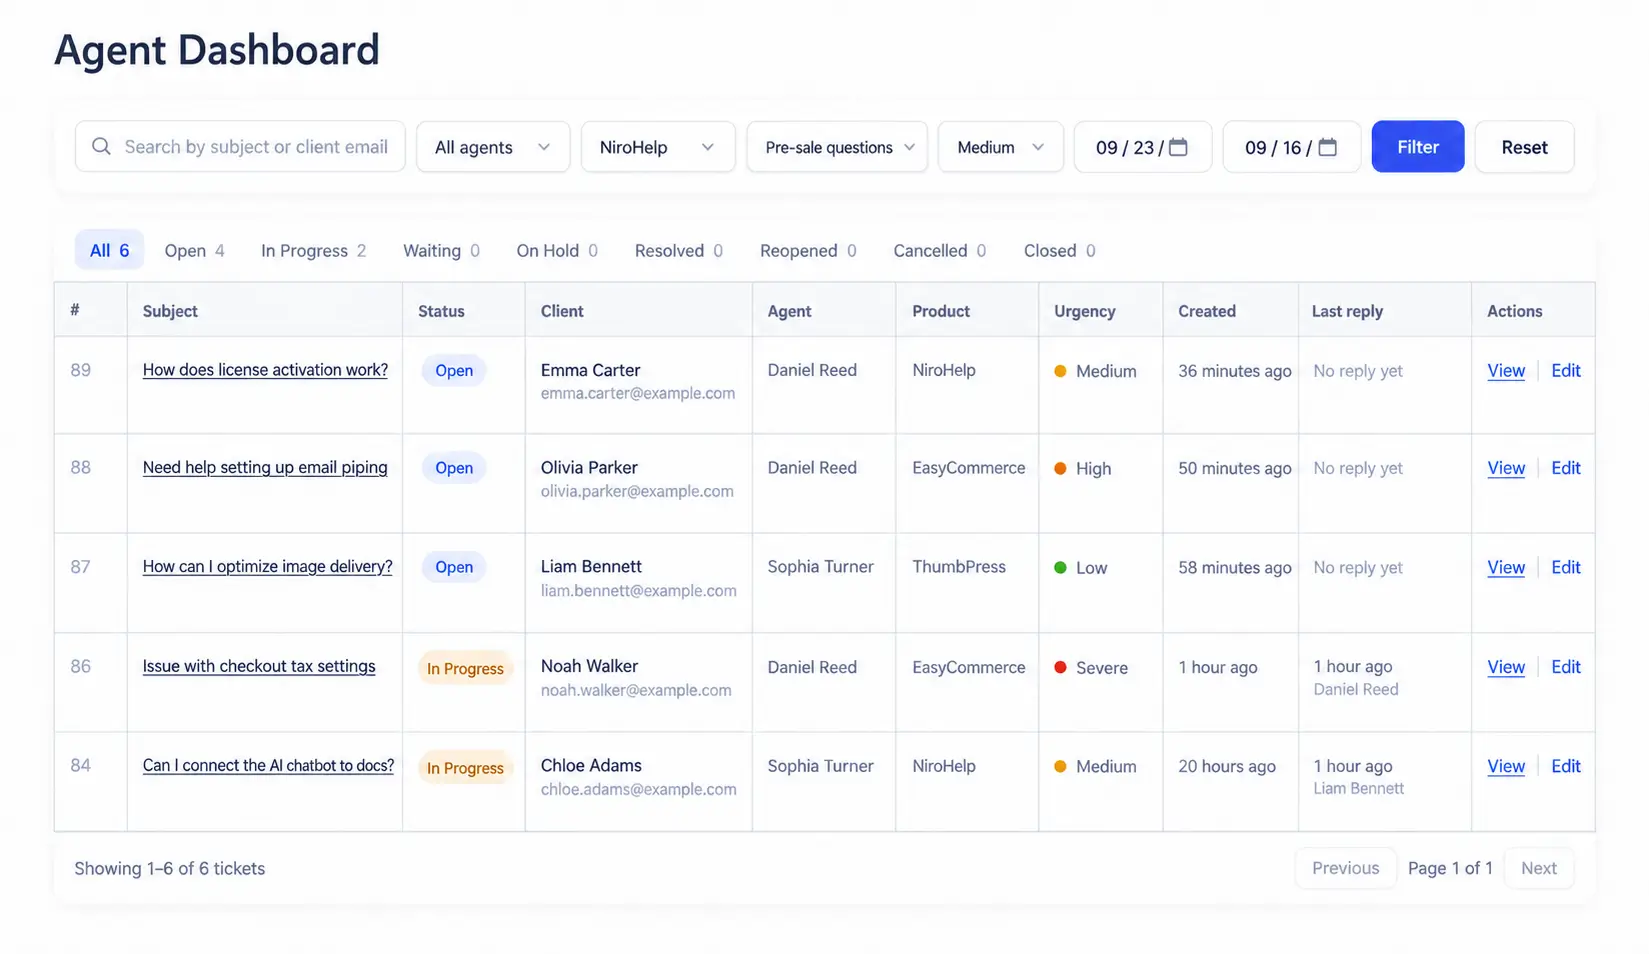This screenshot has width=1649, height=954.
Task: Open the NiroHelp product dropdown
Action: pos(658,147)
